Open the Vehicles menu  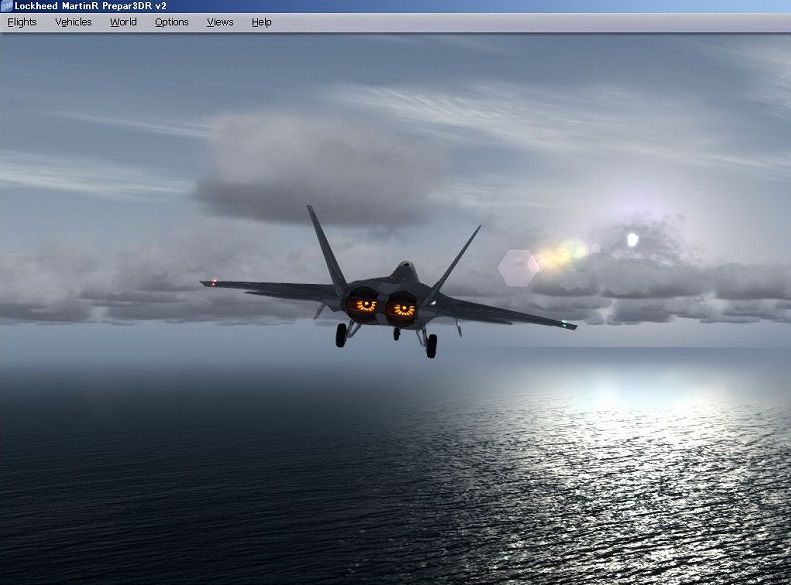pyautogui.click(x=73, y=22)
